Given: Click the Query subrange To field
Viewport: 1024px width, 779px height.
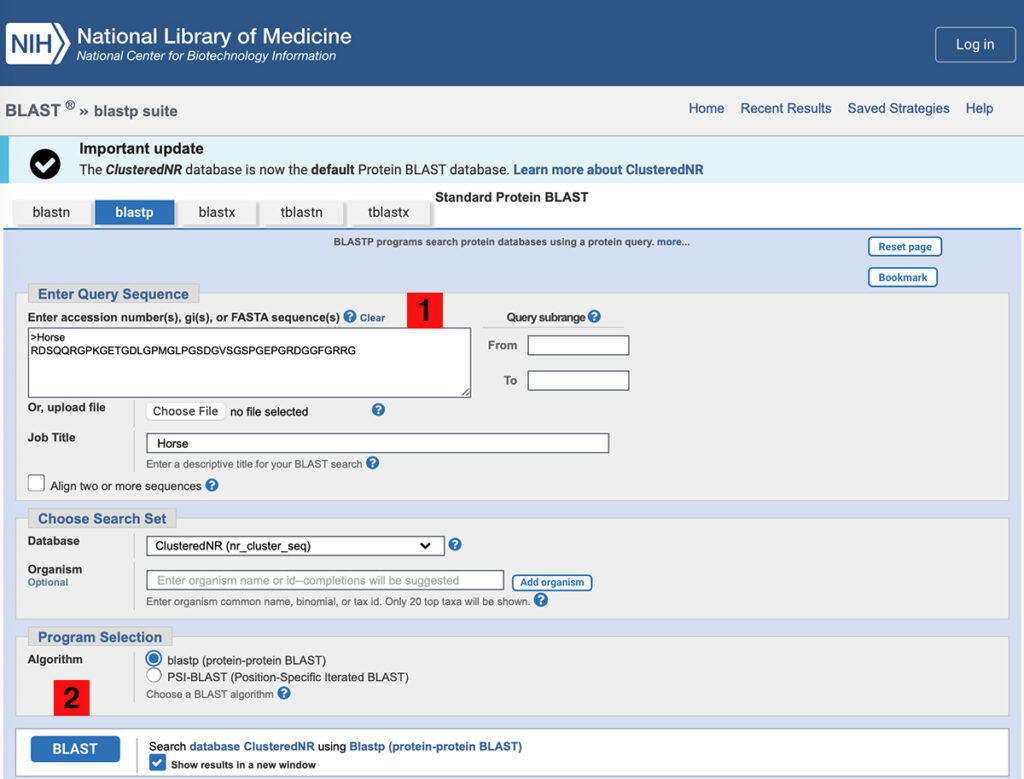Looking at the screenshot, I should (578, 381).
